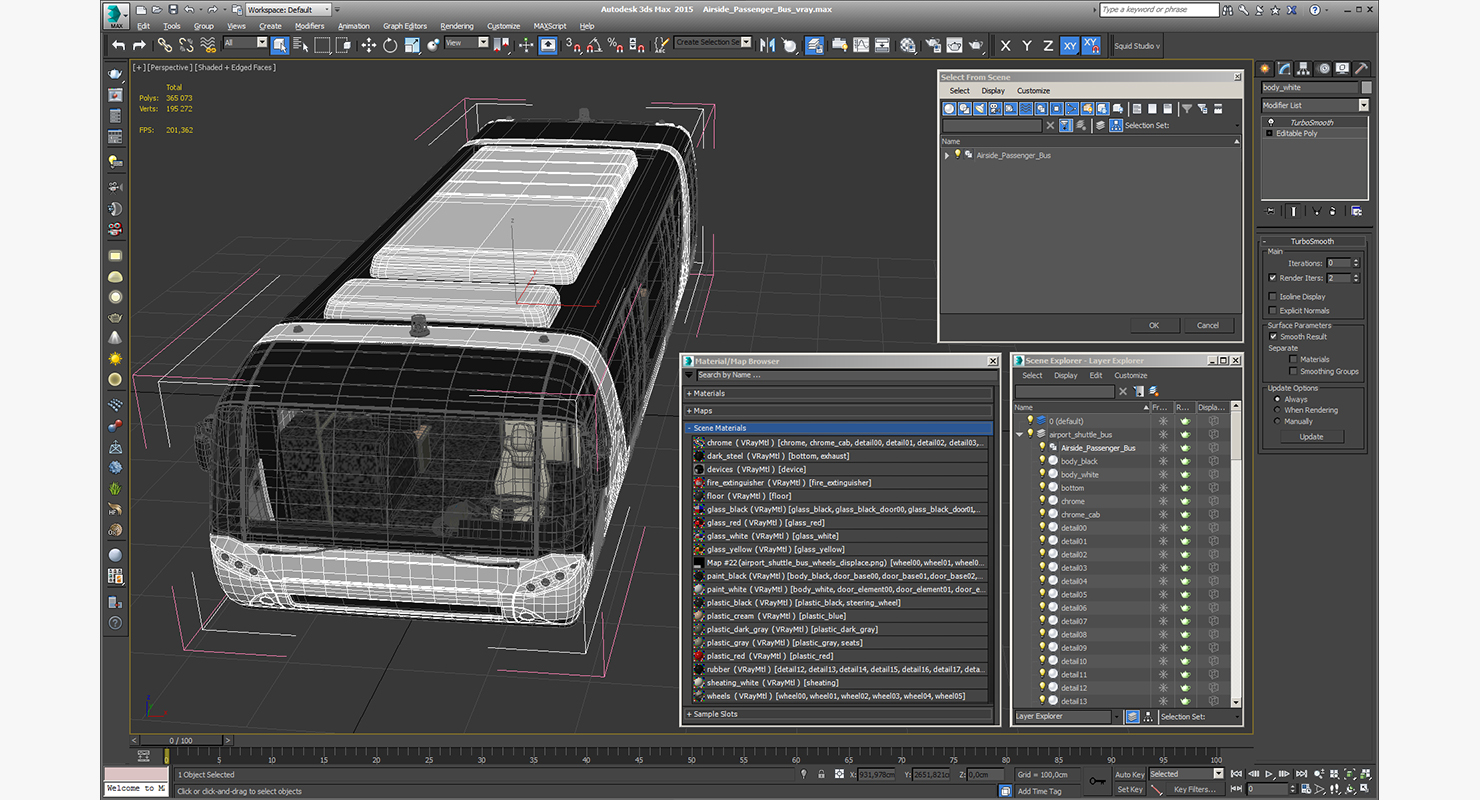Viewport: 1480px width, 800px height.
Task: Click OK in Select From Scene dialog
Action: click(1153, 325)
